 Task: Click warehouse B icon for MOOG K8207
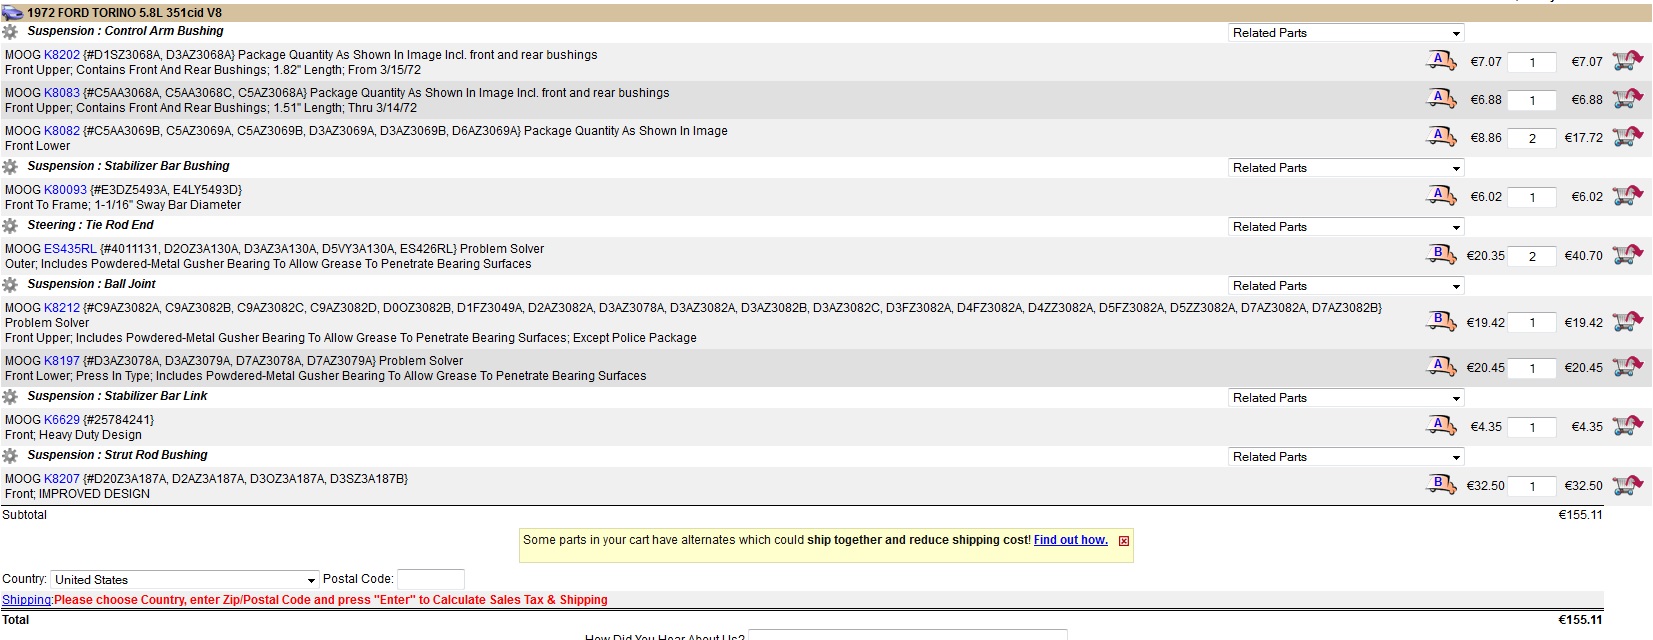(x=1440, y=484)
